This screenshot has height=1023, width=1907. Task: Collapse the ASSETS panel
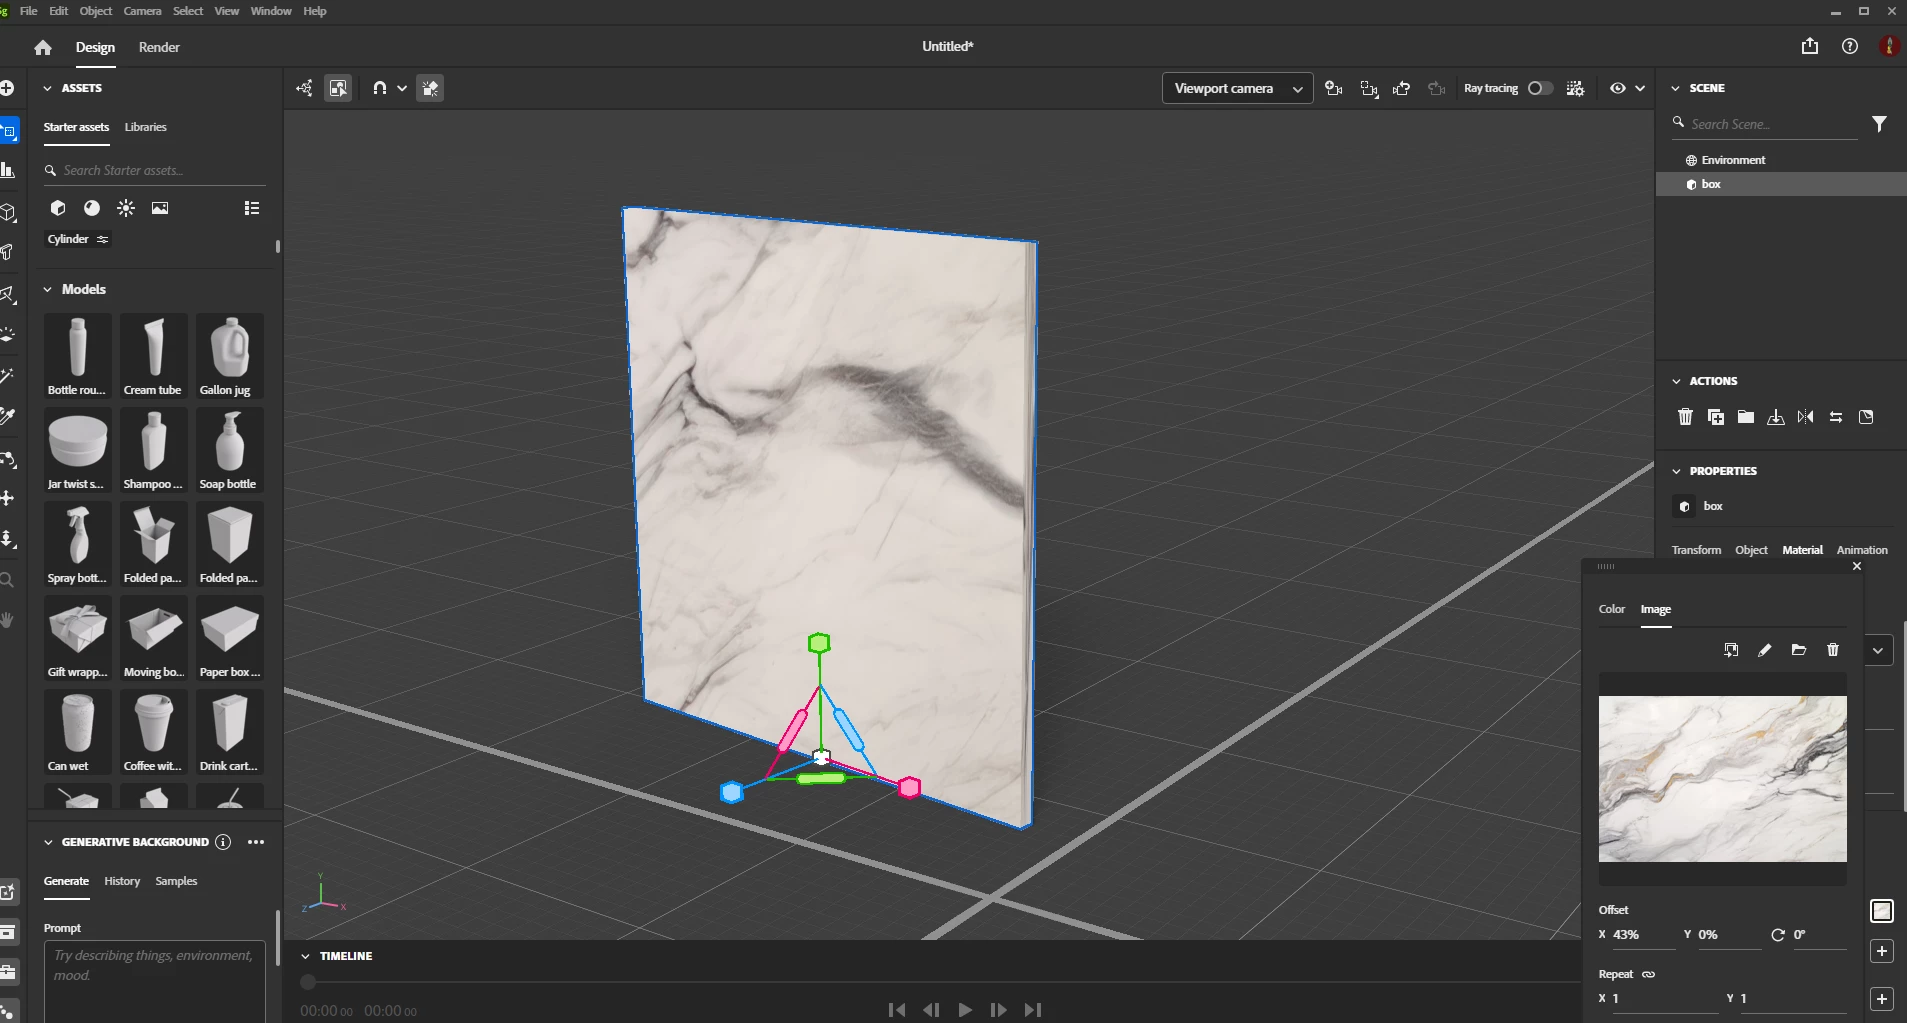pyautogui.click(x=47, y=88)
